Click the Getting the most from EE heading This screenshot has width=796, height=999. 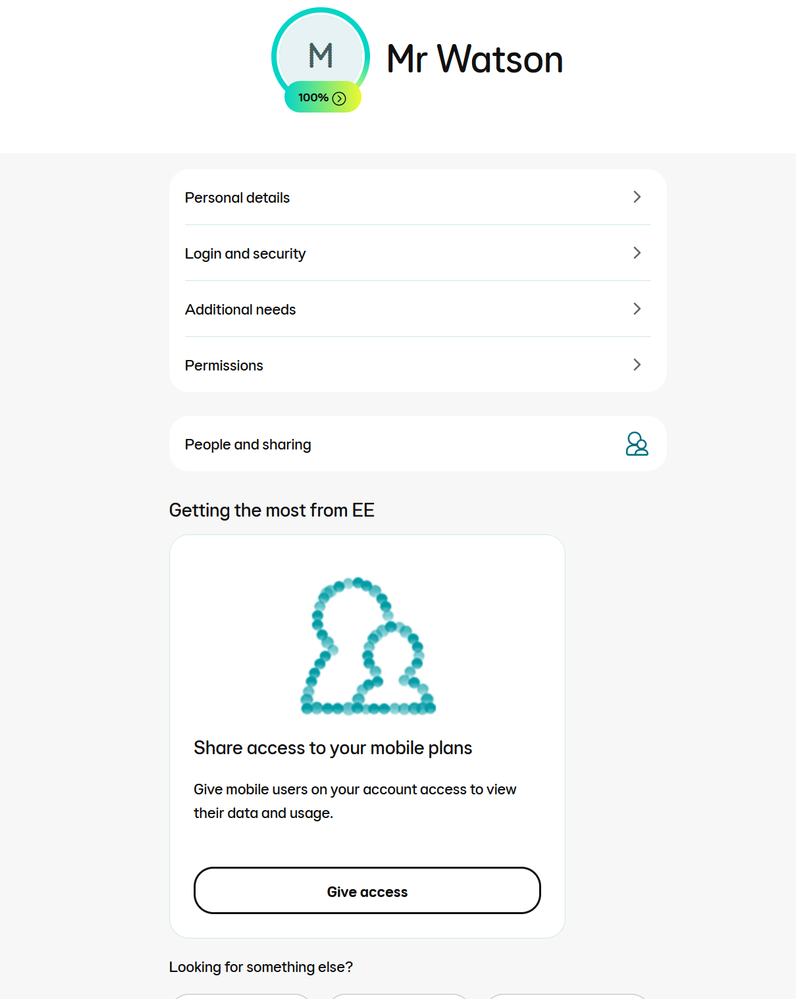point(271,510)
